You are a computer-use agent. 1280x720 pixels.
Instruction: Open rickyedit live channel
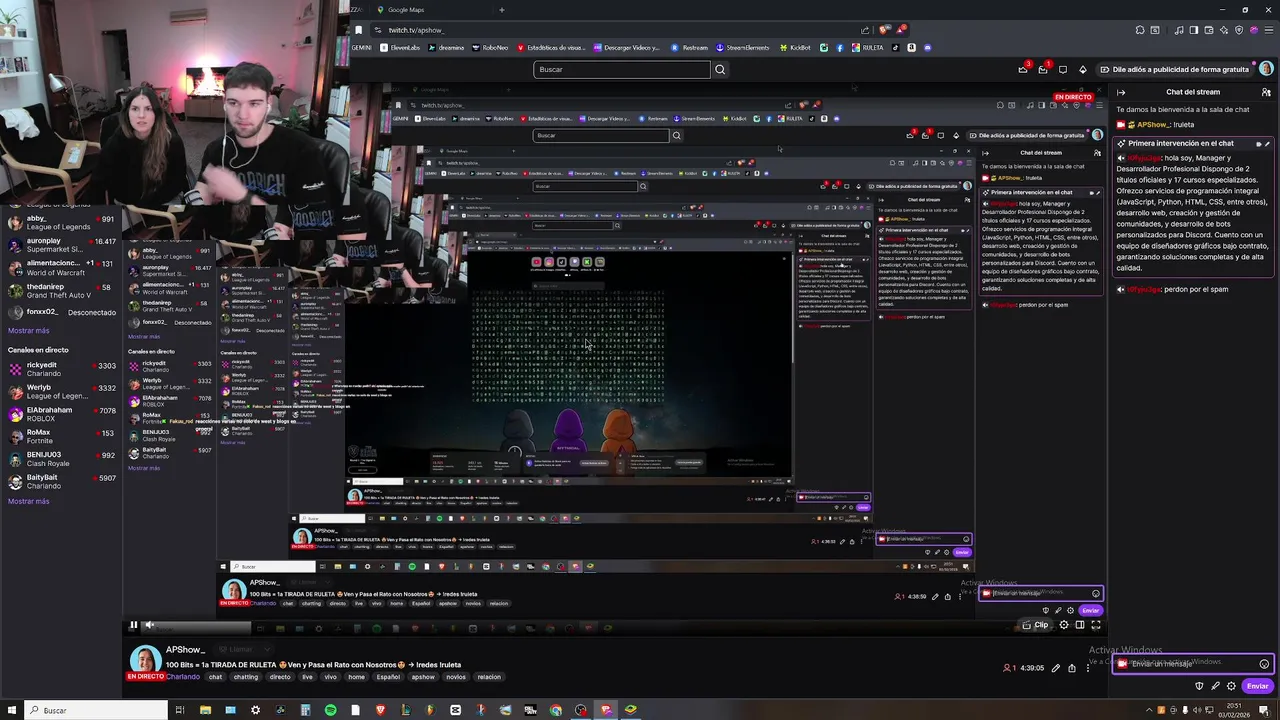tap(61, 369)
